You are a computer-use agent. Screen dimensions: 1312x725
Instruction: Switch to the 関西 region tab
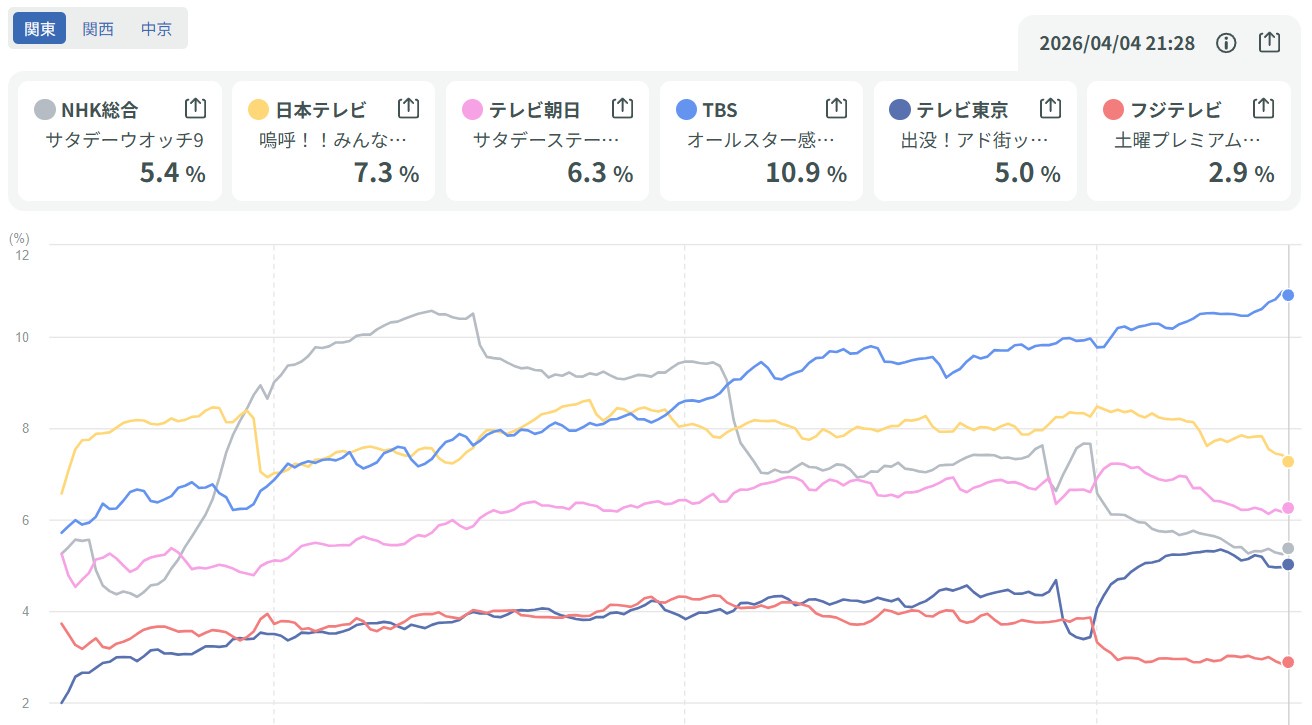pos(98,29)
